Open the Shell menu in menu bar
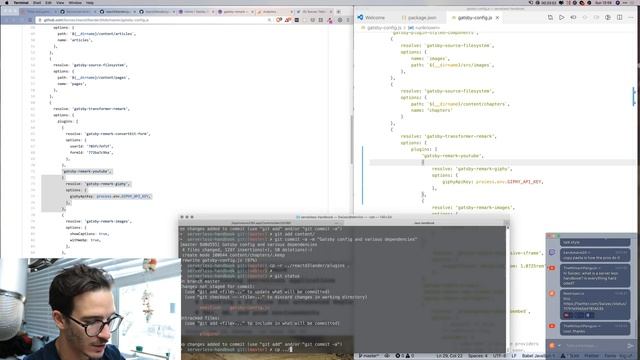Viewport: 640px width, 360px height. coord(37,2)
